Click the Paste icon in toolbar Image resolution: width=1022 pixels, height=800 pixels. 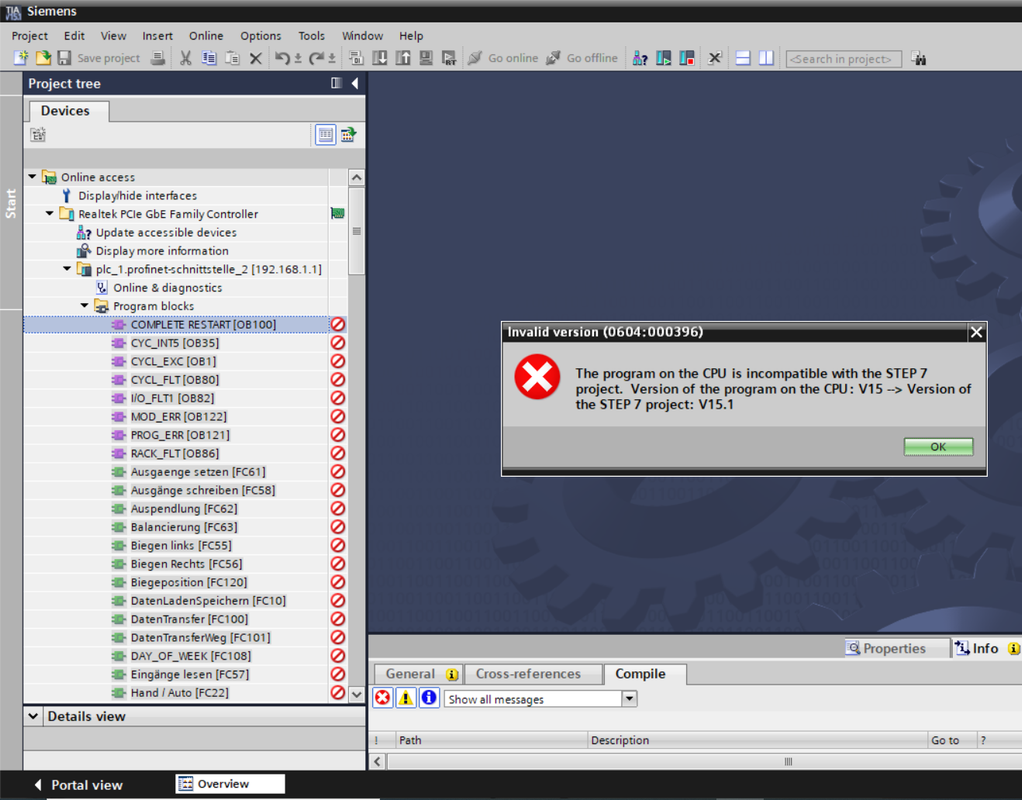[232, 58]
